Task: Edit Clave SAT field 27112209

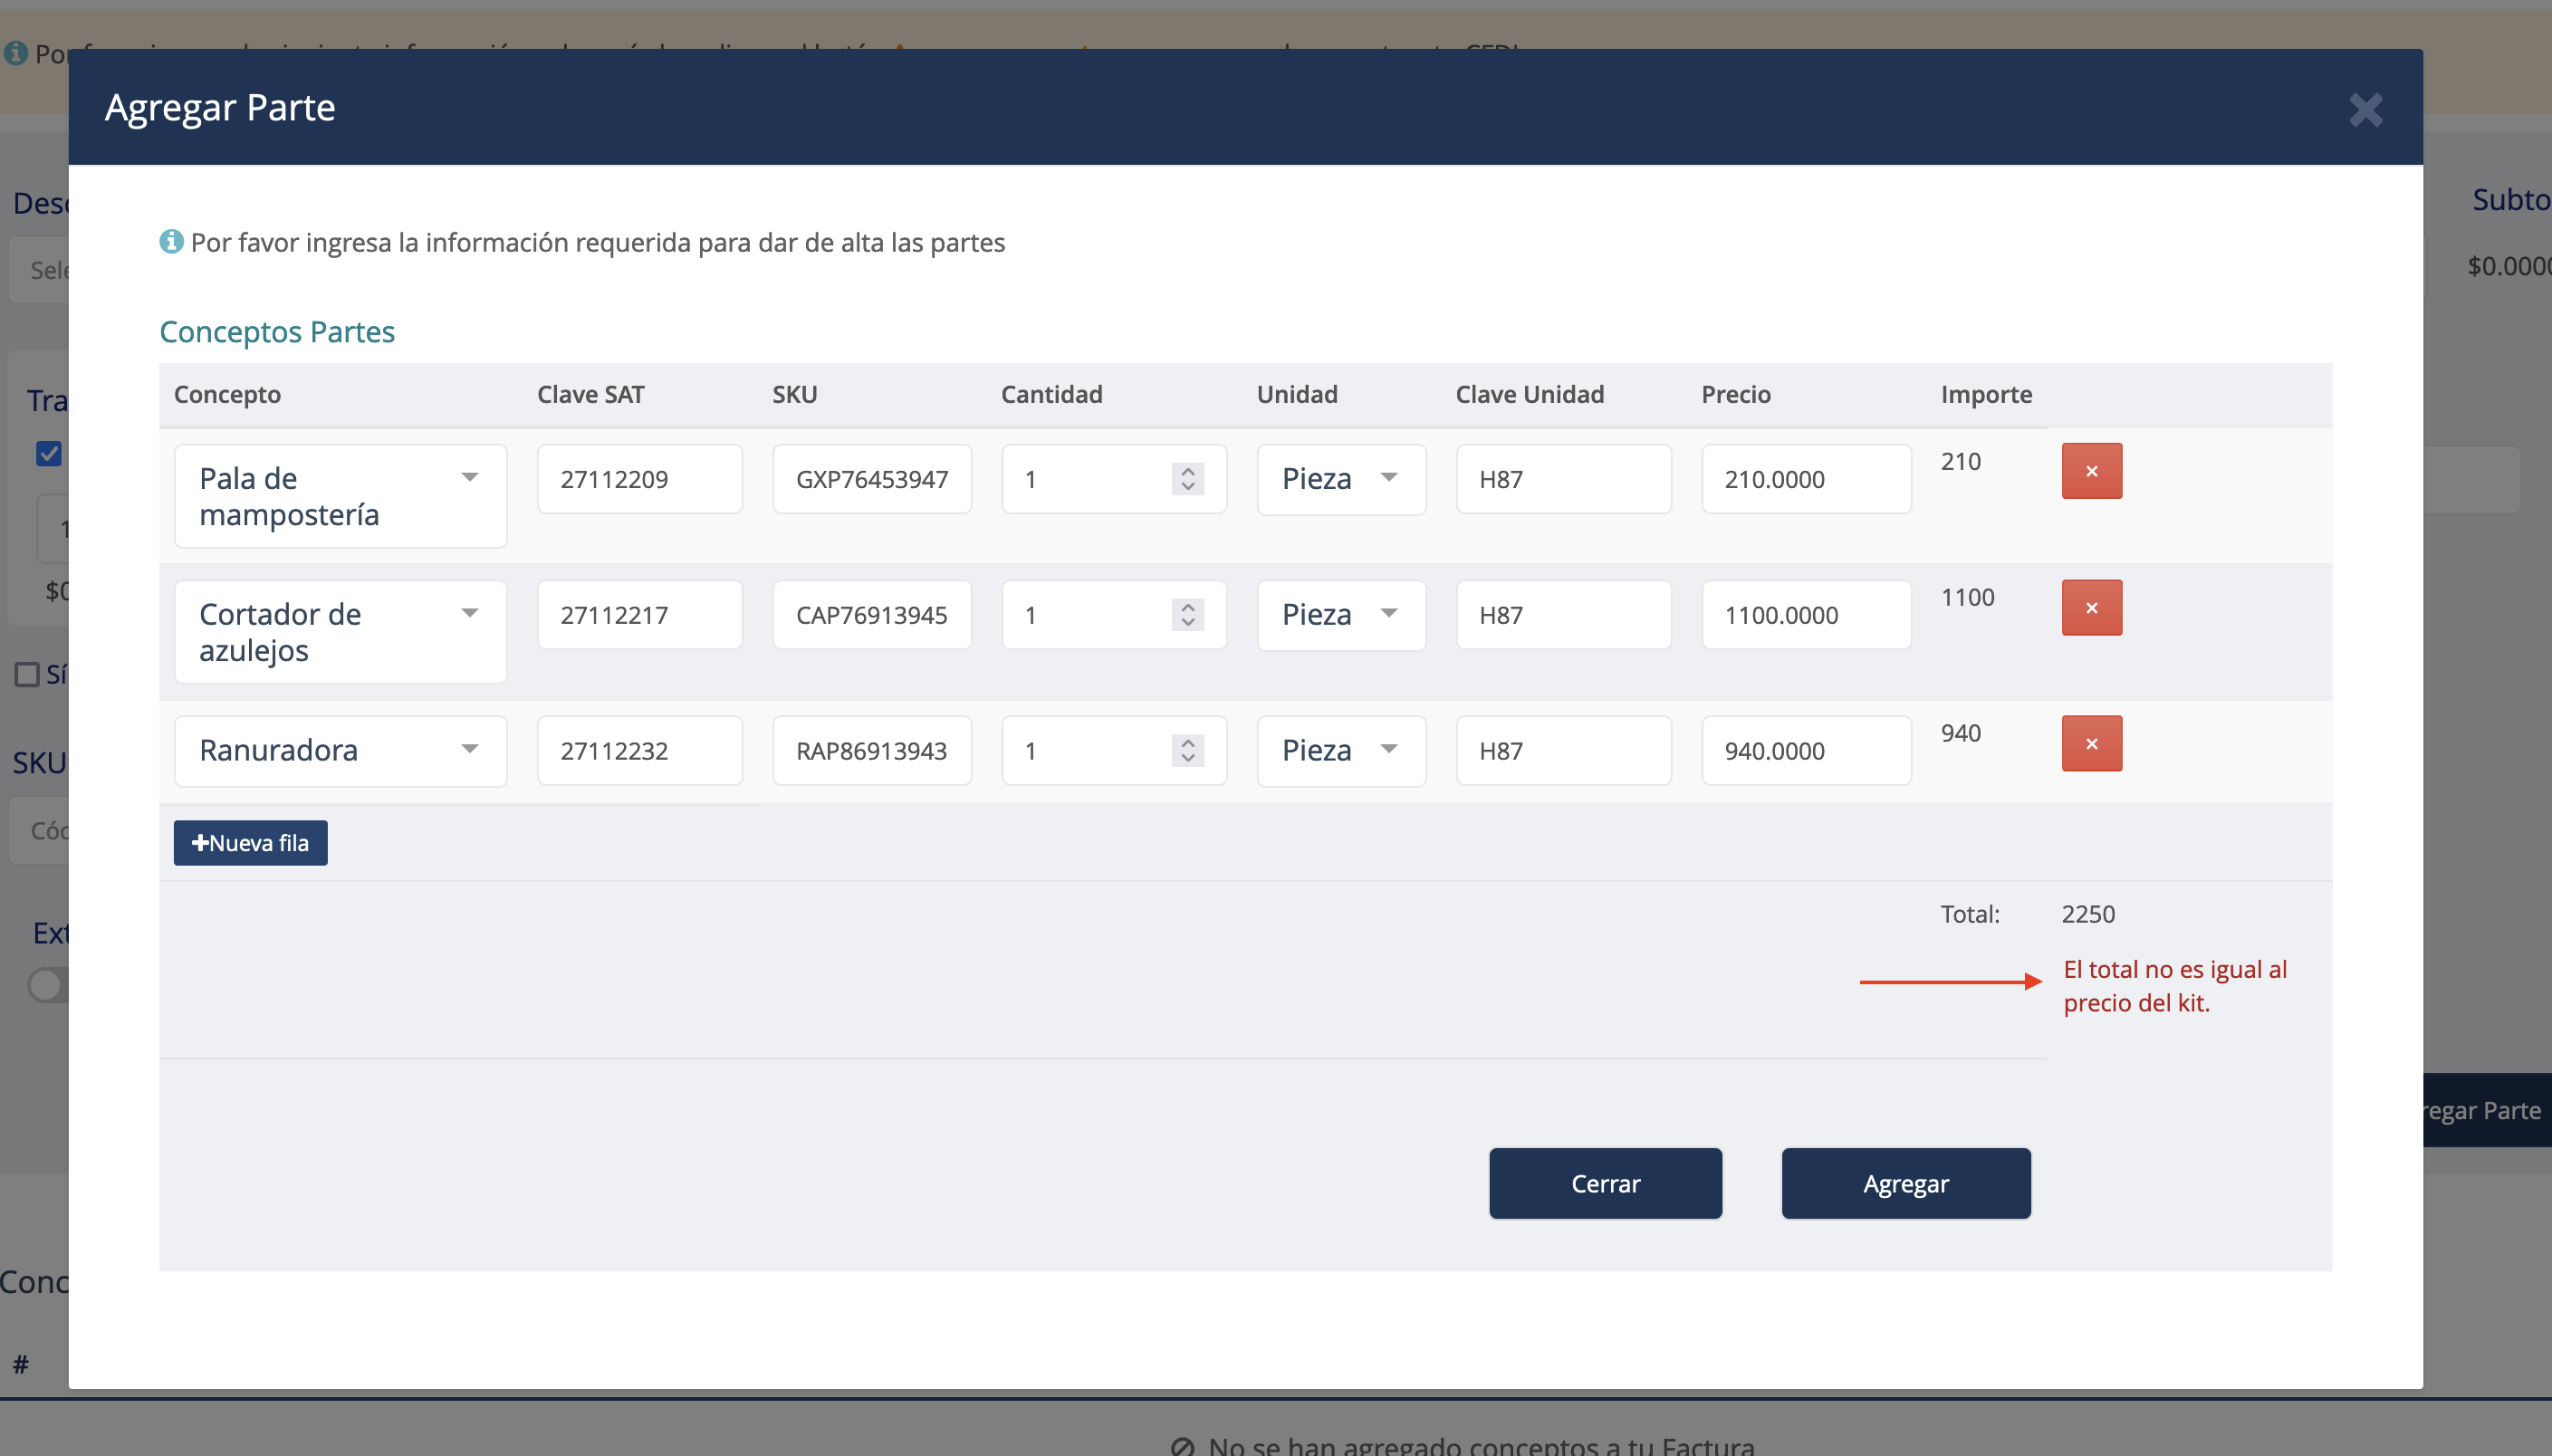Action: pyautogui.click(x=640, y=479)
